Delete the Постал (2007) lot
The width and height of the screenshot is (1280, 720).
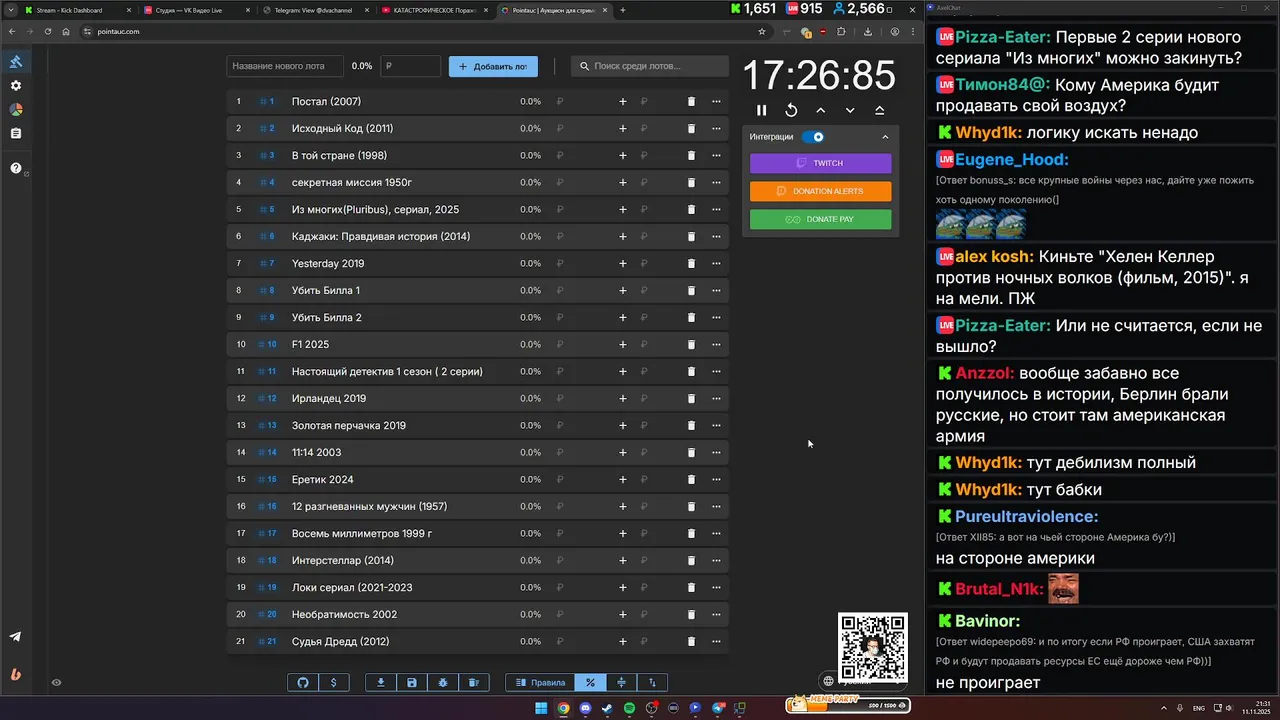691,102
